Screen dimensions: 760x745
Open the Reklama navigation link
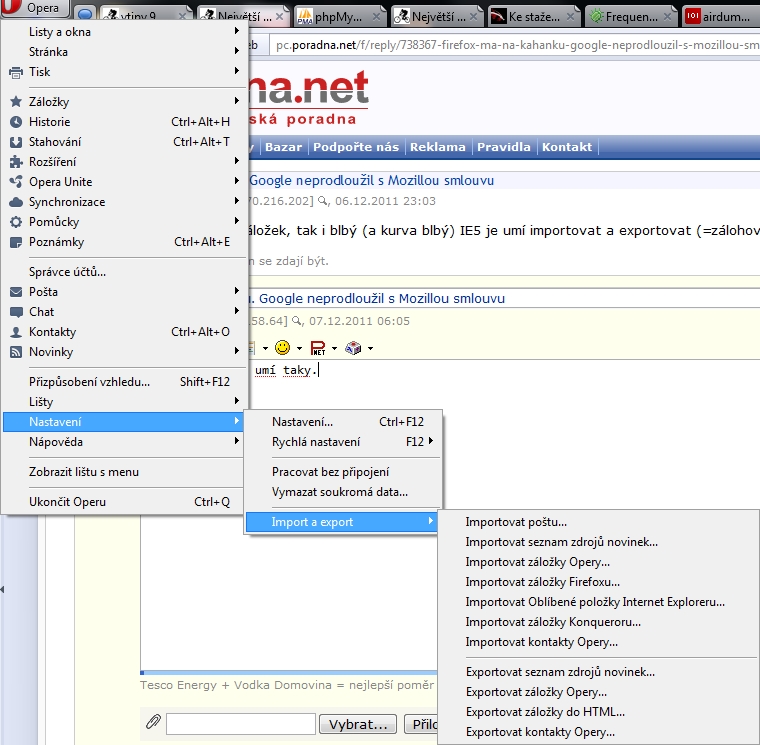[x=438, y=147]
